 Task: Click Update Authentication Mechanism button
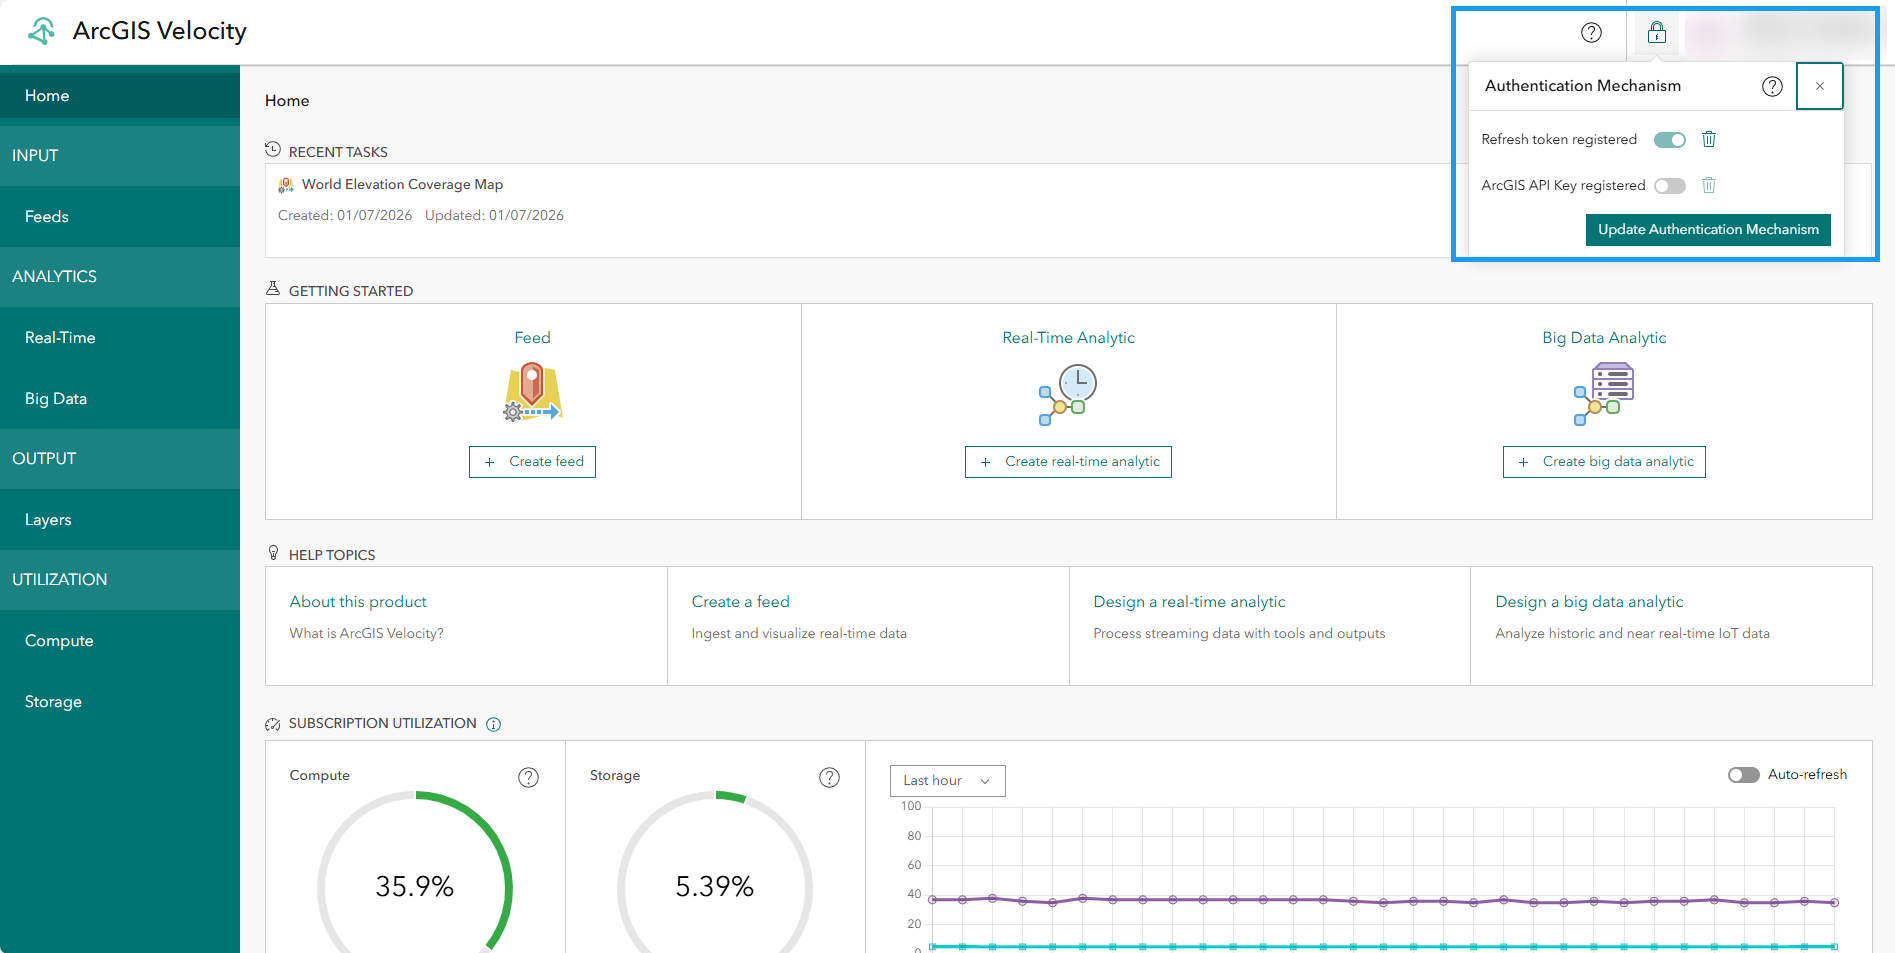1708,229
